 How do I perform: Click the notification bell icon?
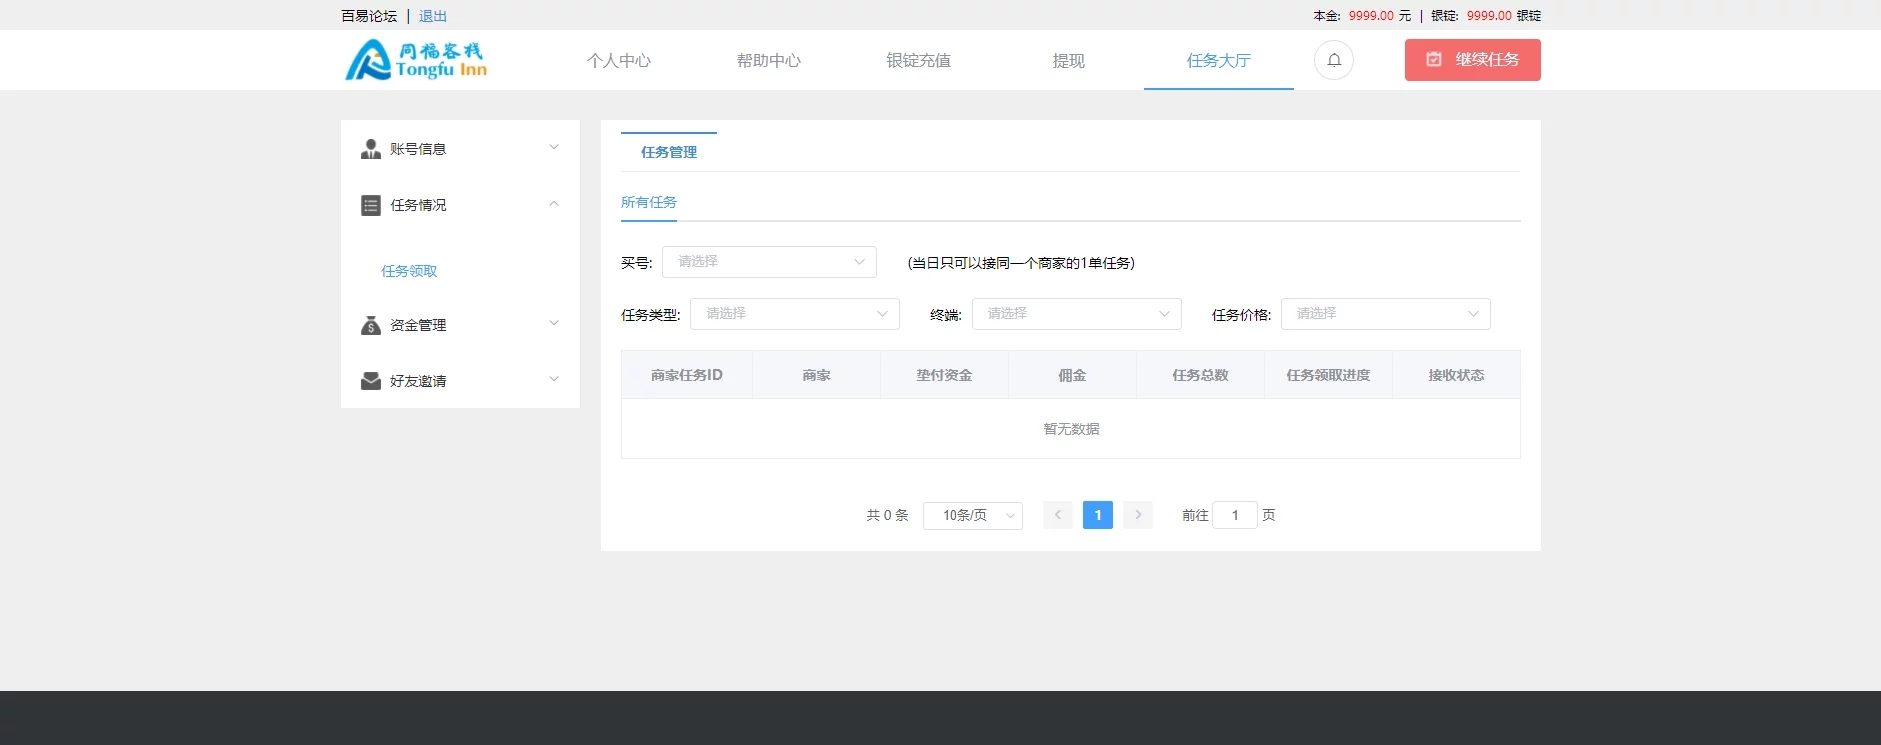(x=1333, y=60)
